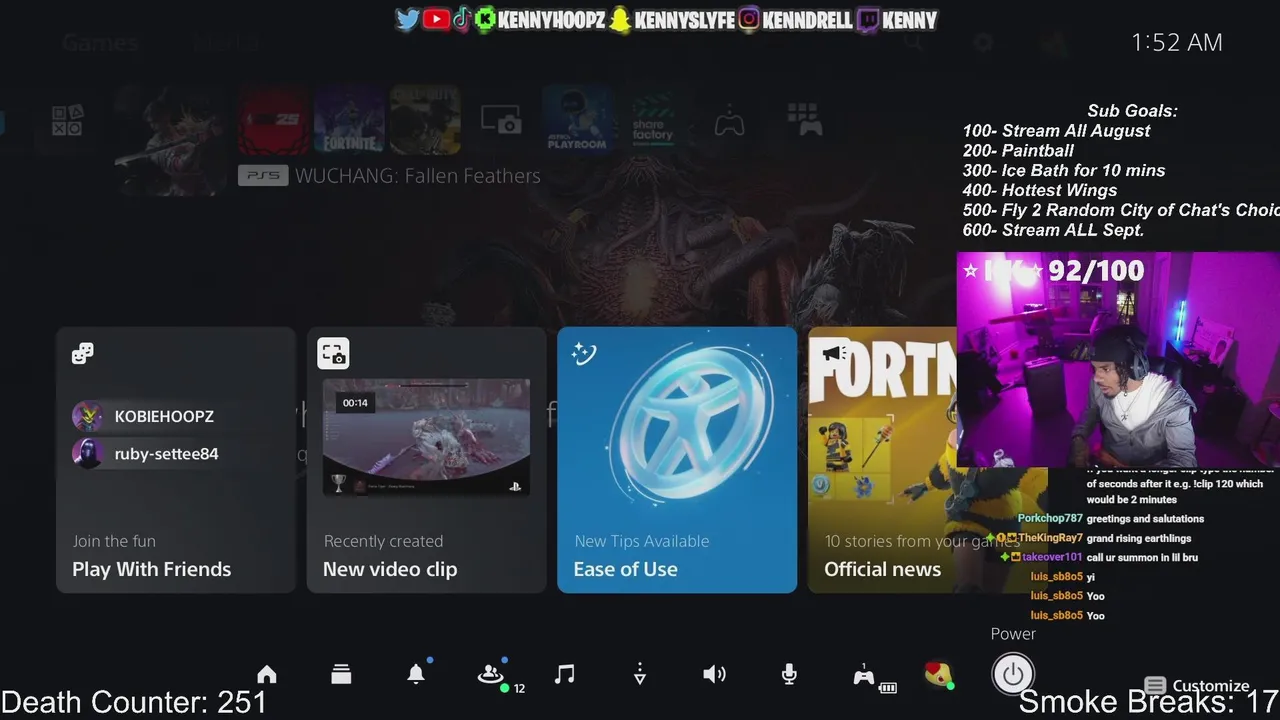Open the Share Factory app tile
This screenshot has height=720, width=1280.
(x=653, y=120)
